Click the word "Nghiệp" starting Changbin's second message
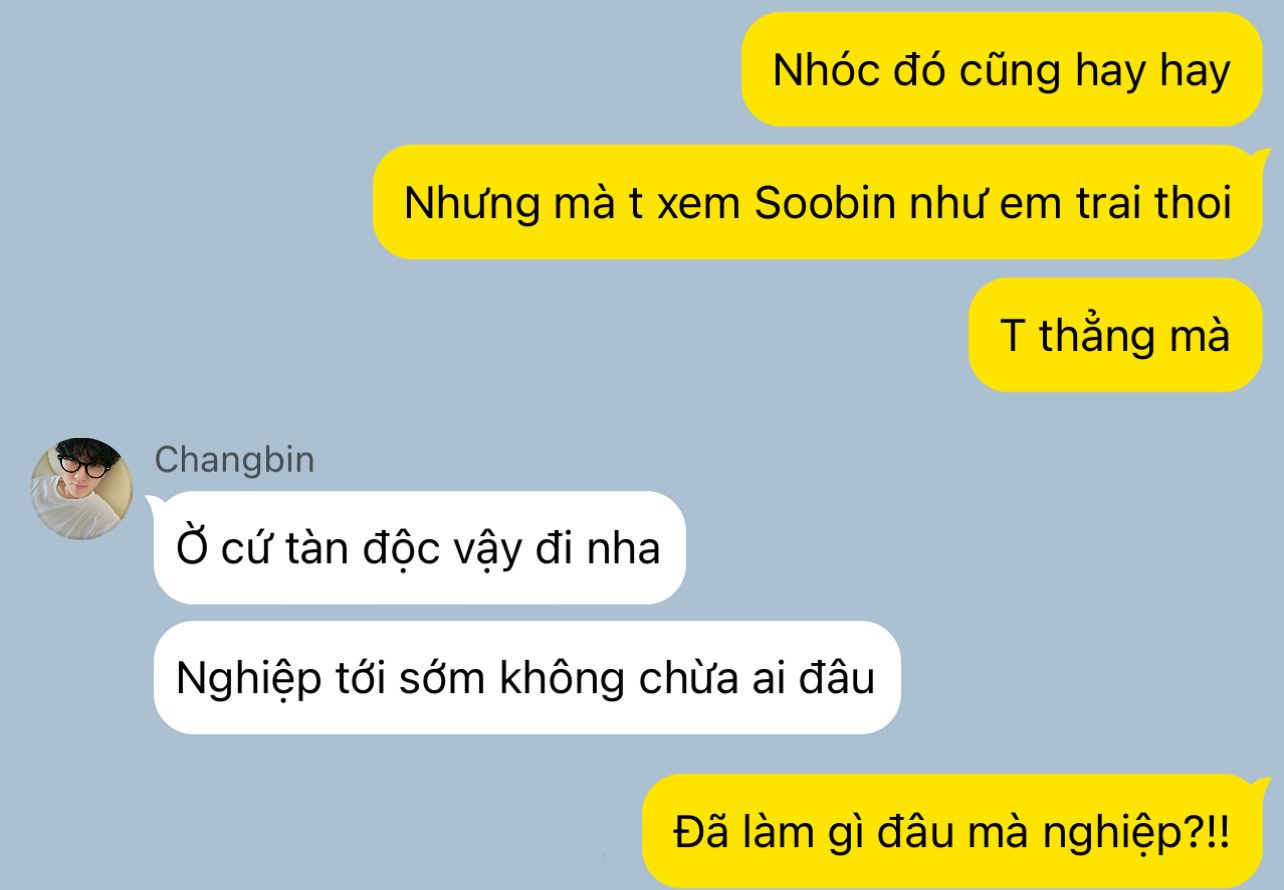The image size is (1284, 890). (249, 680)
